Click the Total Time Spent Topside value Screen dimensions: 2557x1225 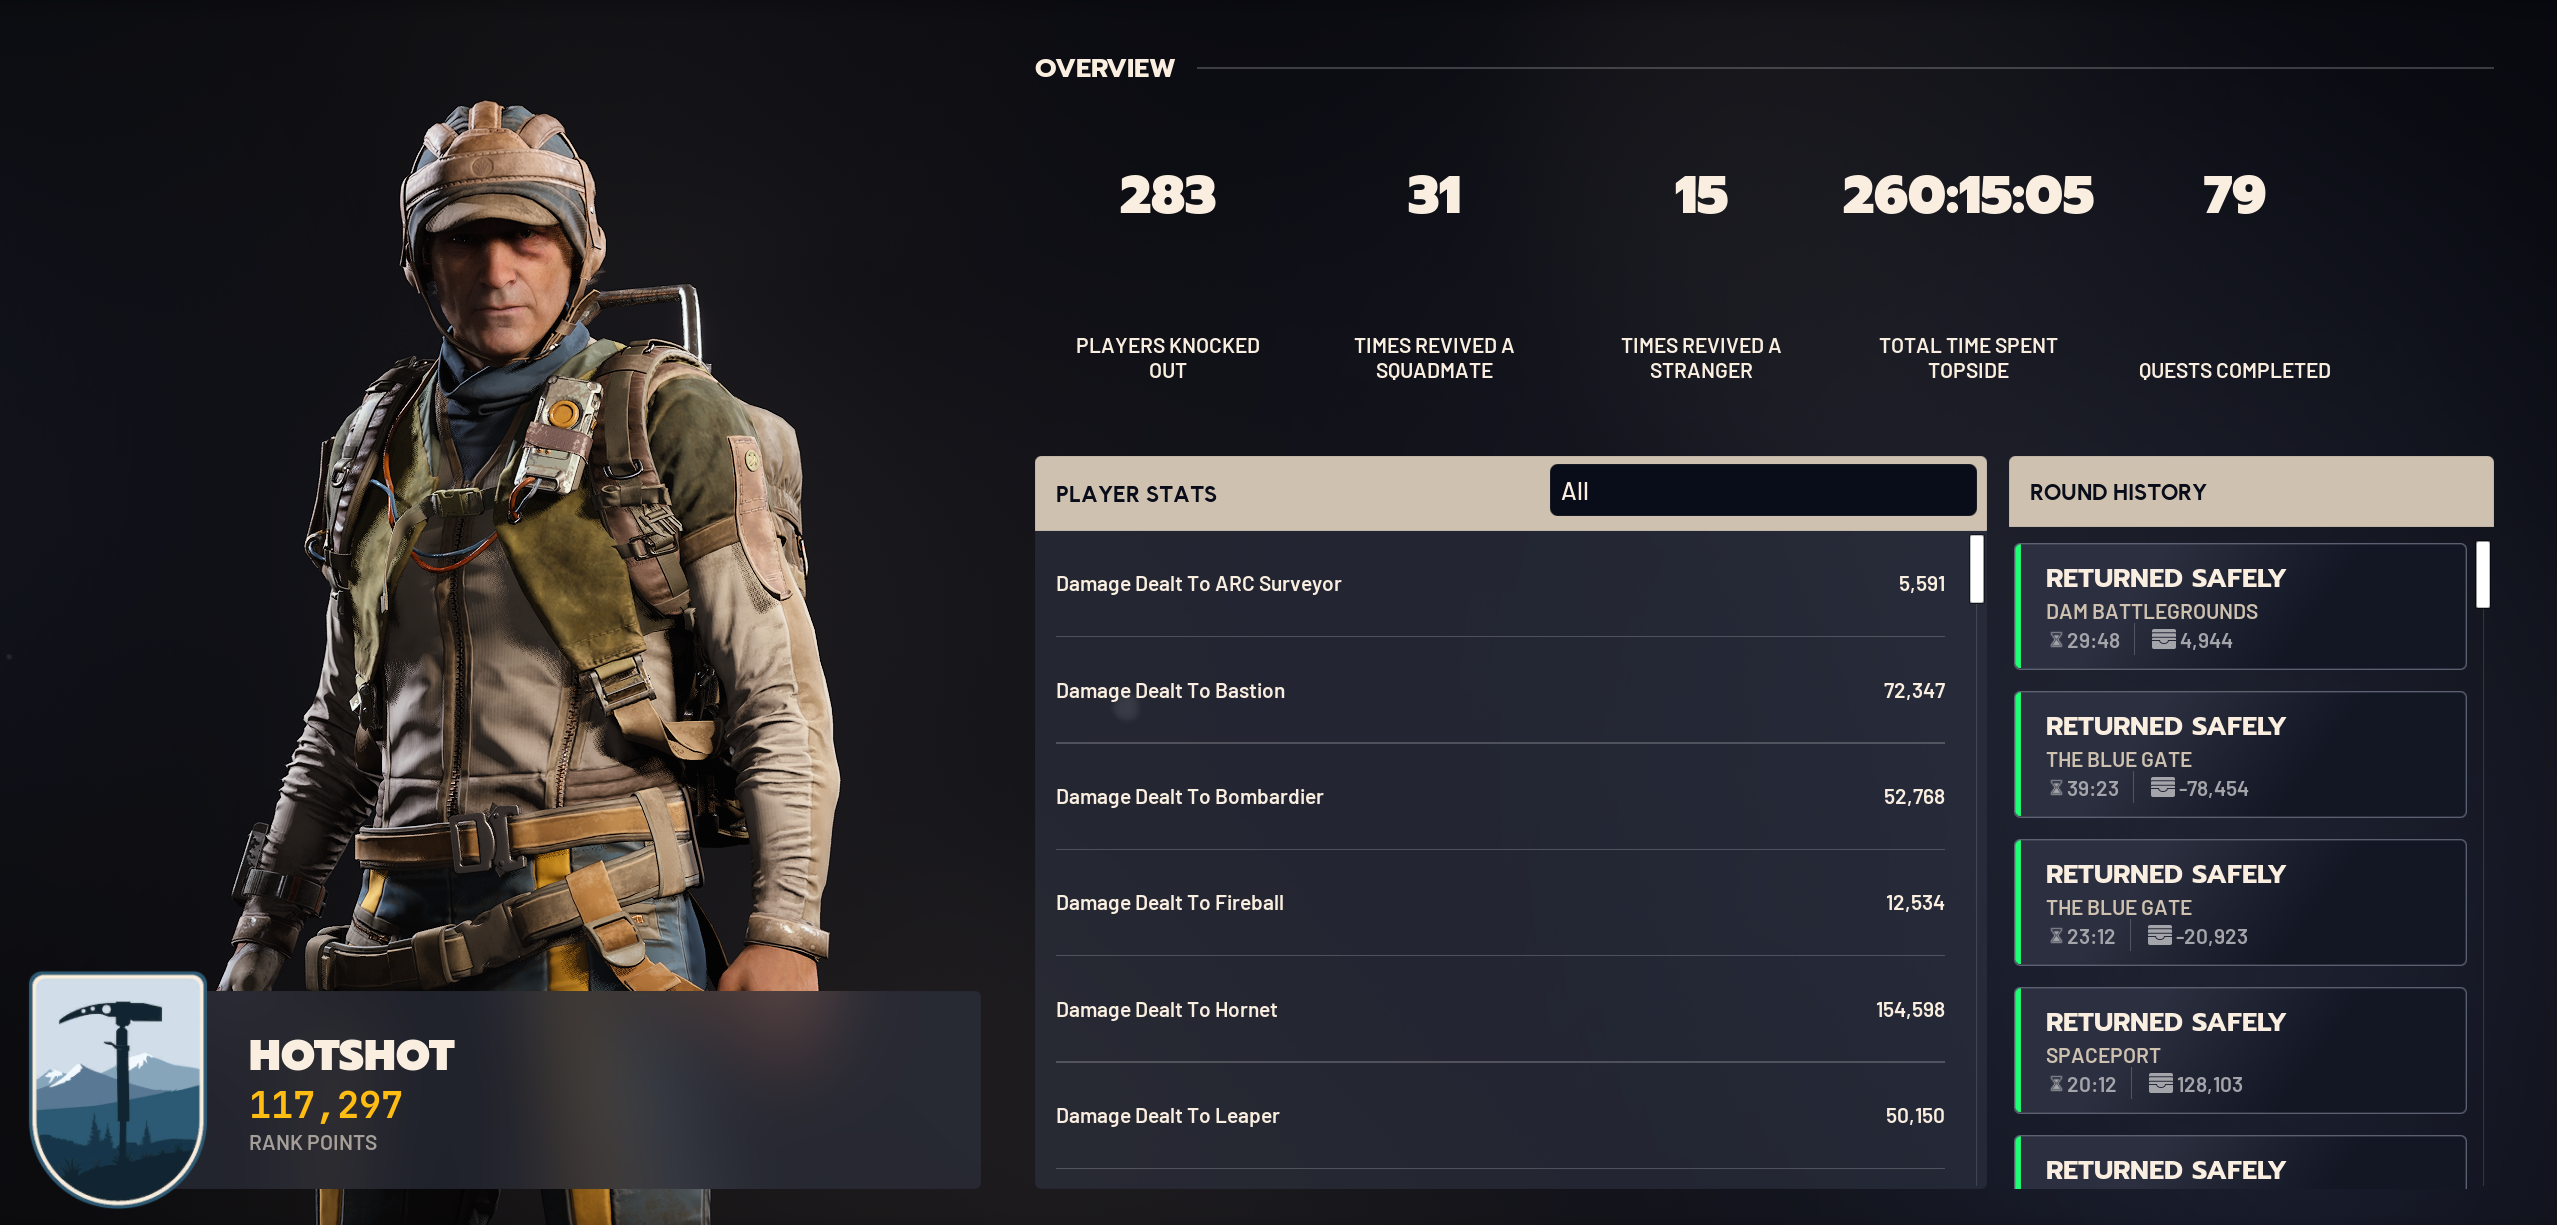click(x=1967, y=195)
